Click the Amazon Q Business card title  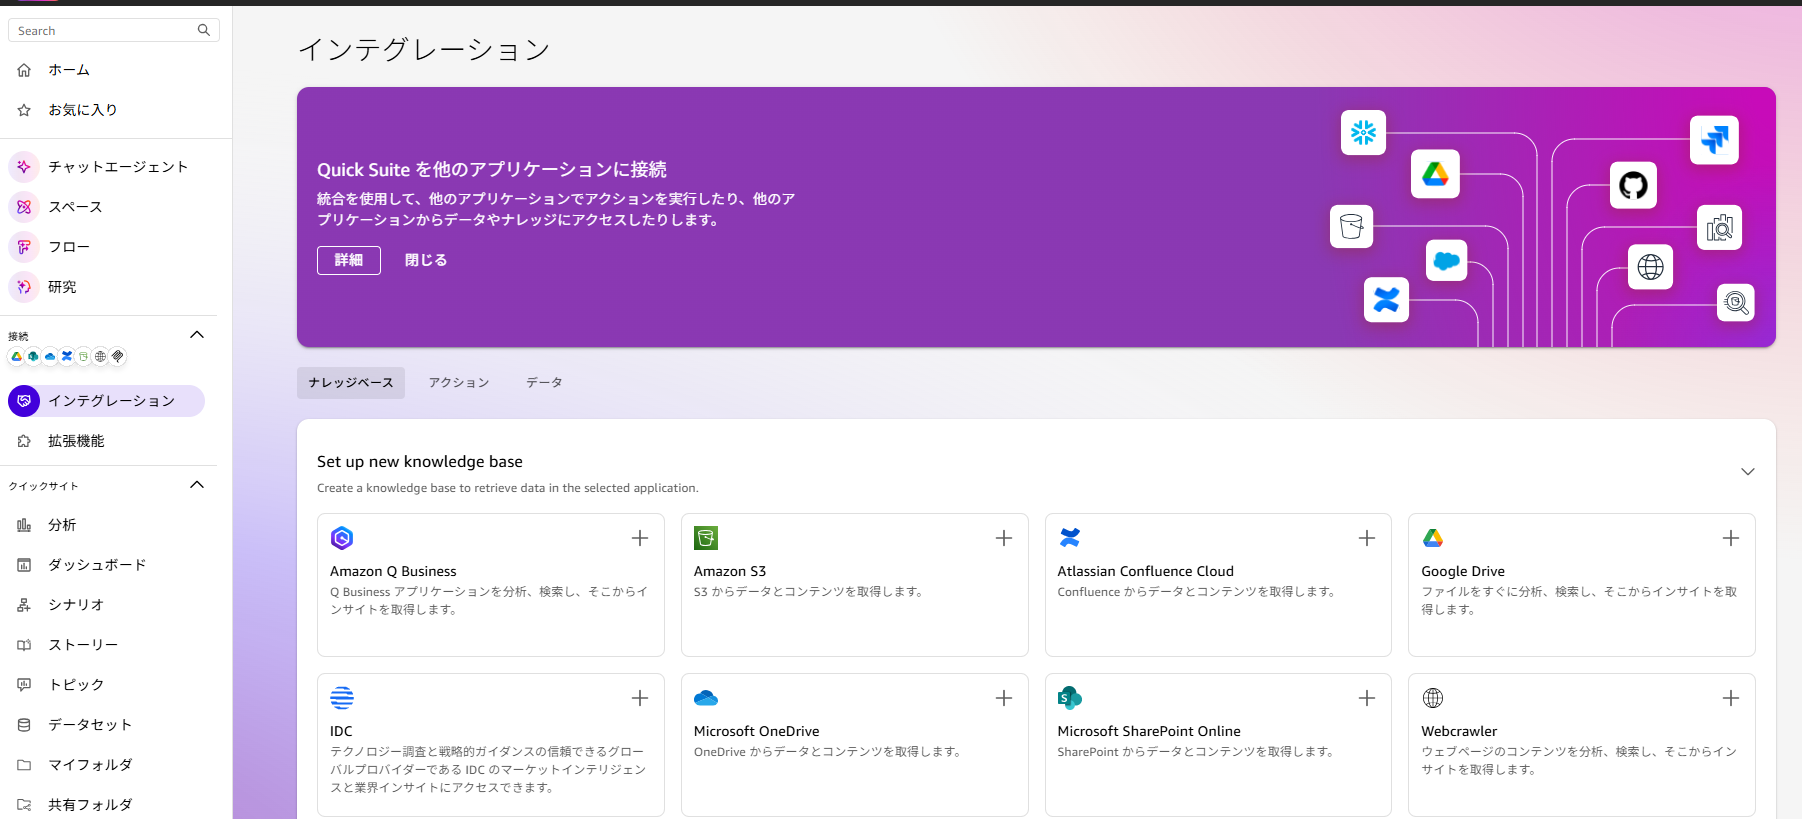pyautogui.click(x=393, y=571)
